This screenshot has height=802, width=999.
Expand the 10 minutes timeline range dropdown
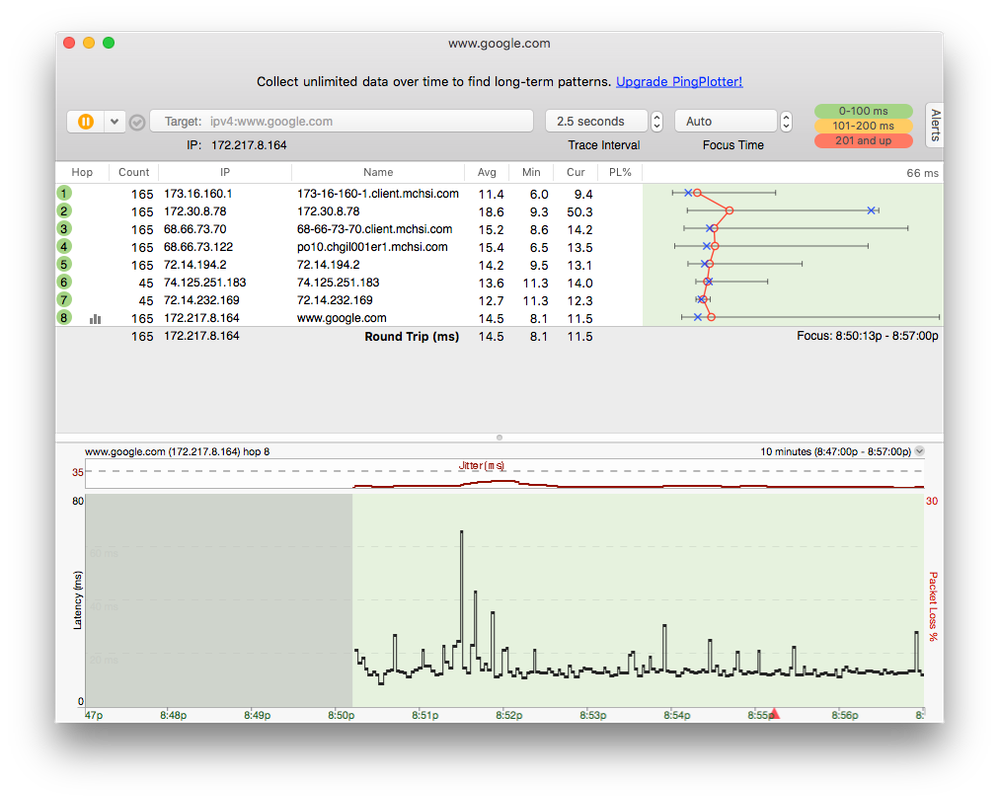(919, 451)
